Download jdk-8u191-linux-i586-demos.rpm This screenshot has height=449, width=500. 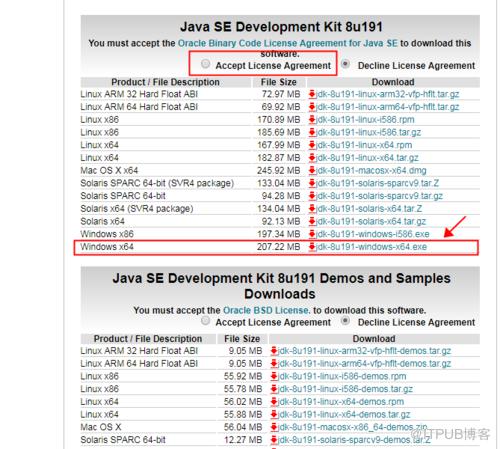342,376
